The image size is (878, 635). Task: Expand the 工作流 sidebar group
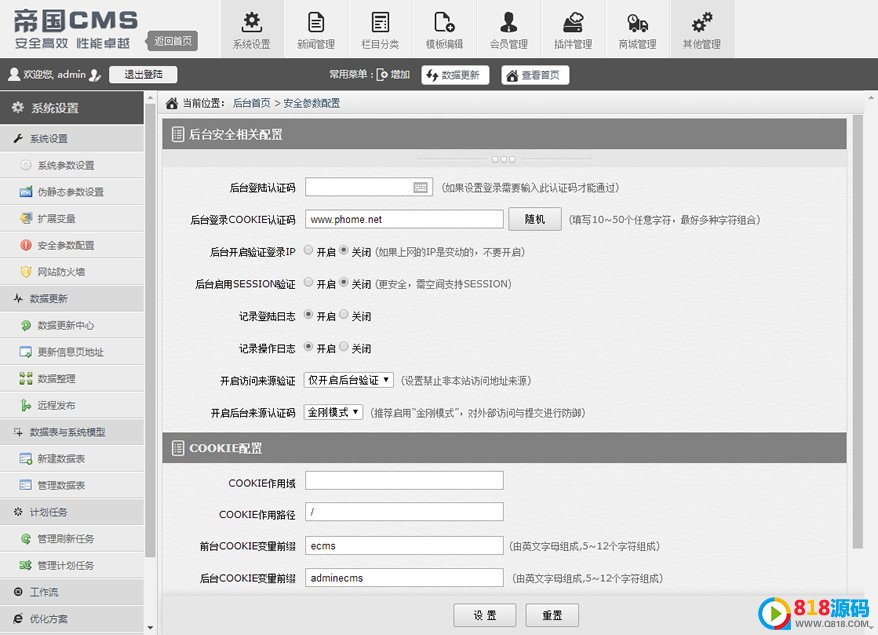[x=72, y=592]
